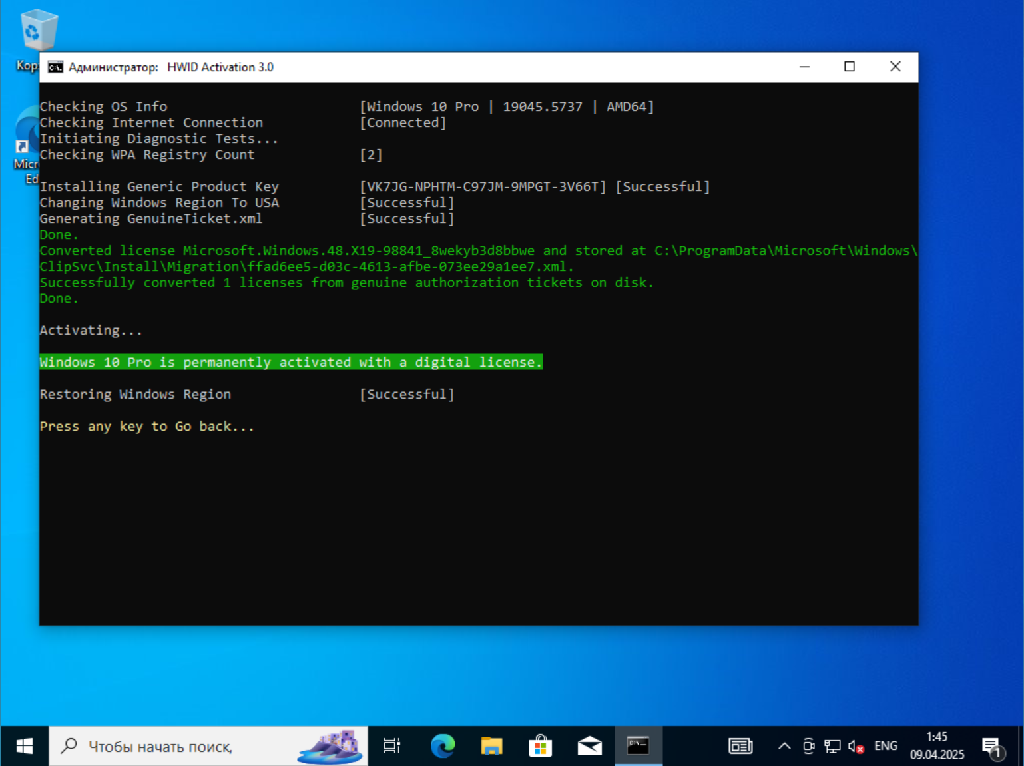Image resolution: width=1024 pixels, height=766 pixels.
Task: Minimize the HWID Activation window
Action: point(805,67)
